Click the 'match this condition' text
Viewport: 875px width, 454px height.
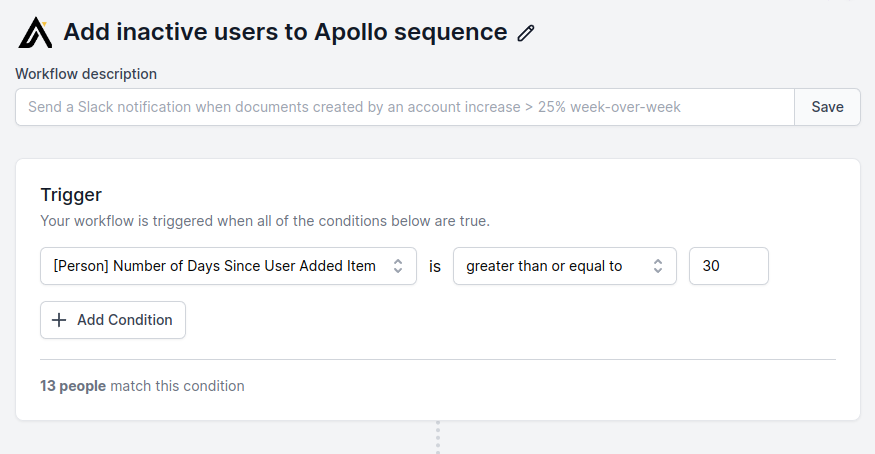coord(177,386)
